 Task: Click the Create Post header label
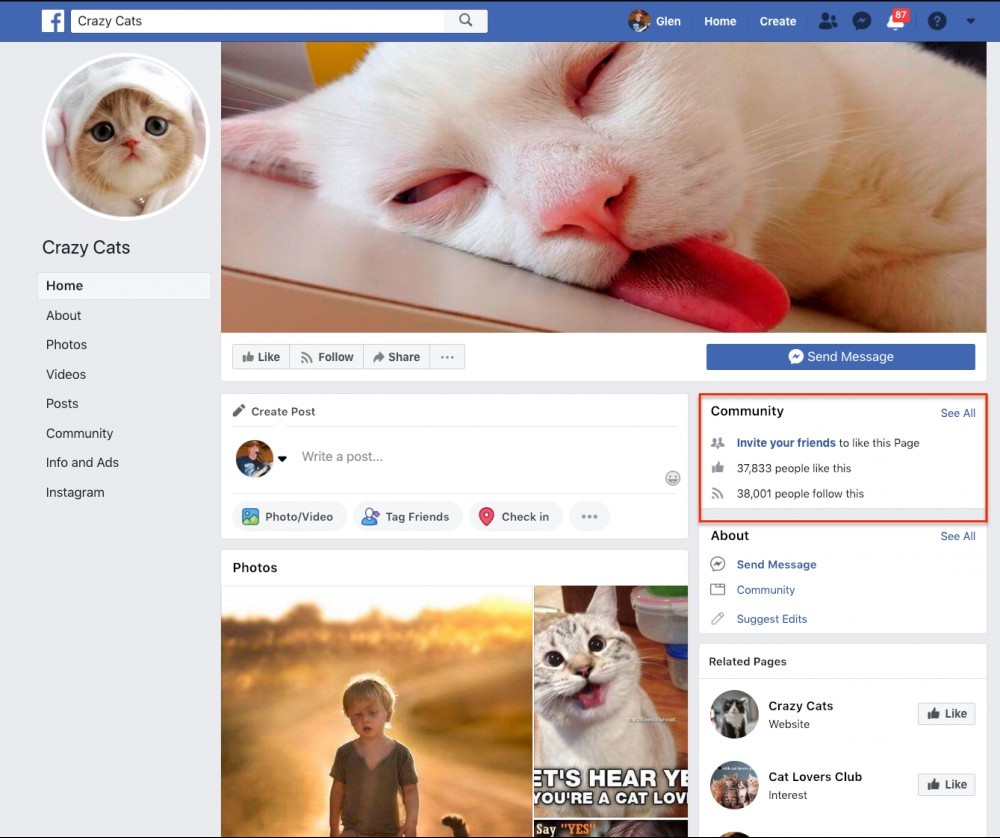283,411
